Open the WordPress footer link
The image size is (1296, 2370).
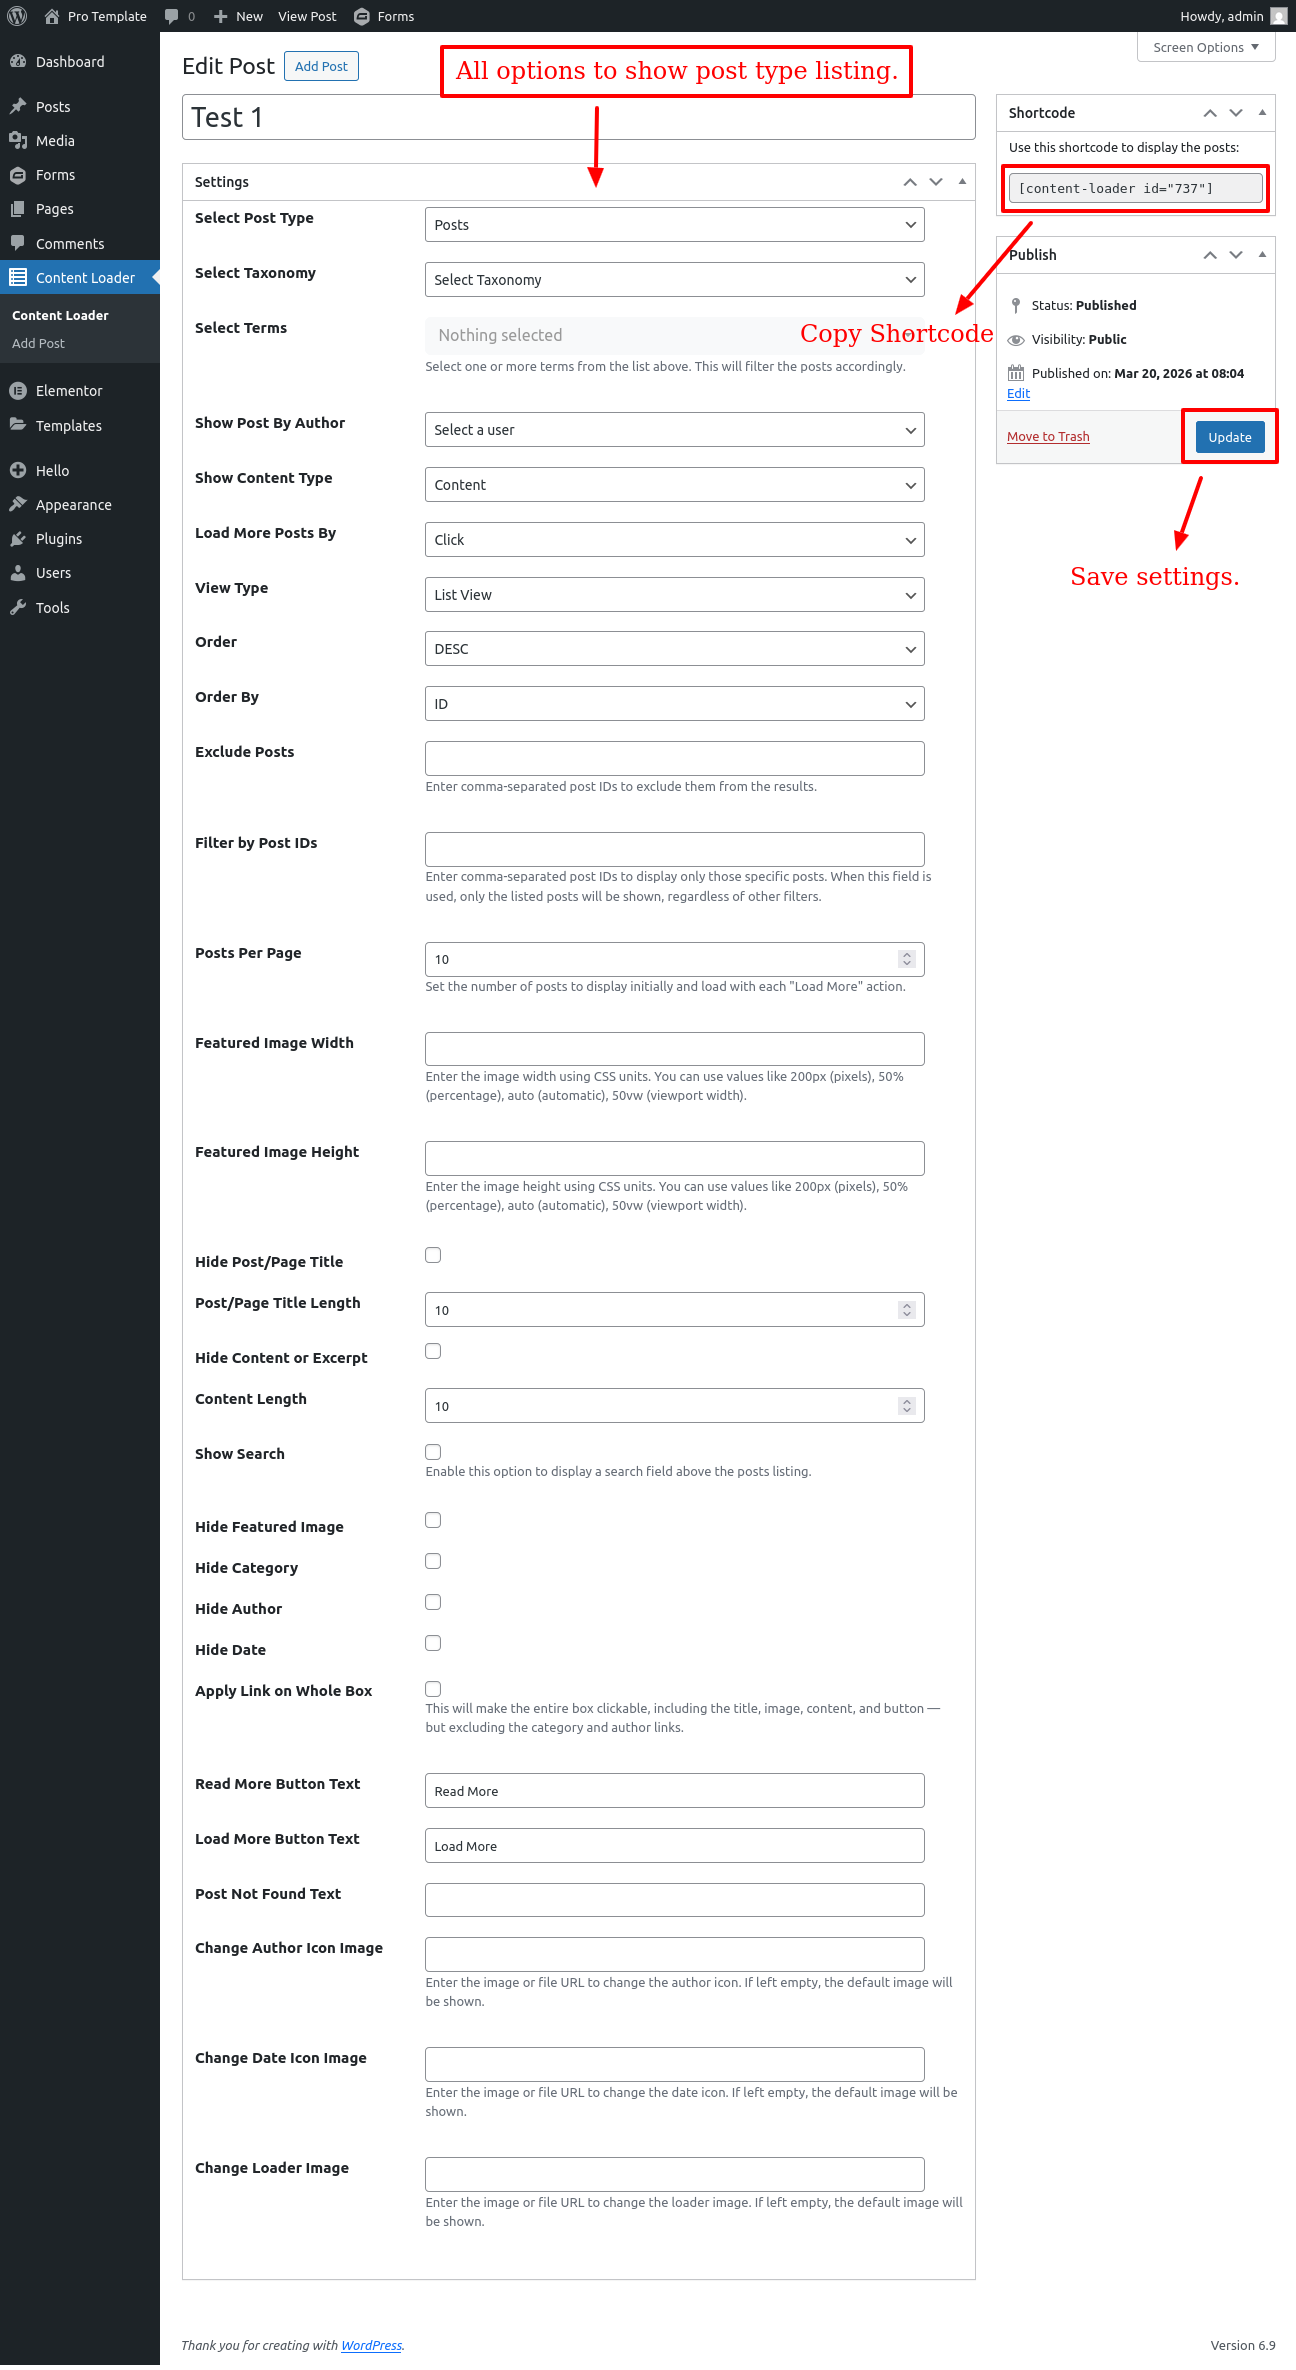(x=371, y=2345)
